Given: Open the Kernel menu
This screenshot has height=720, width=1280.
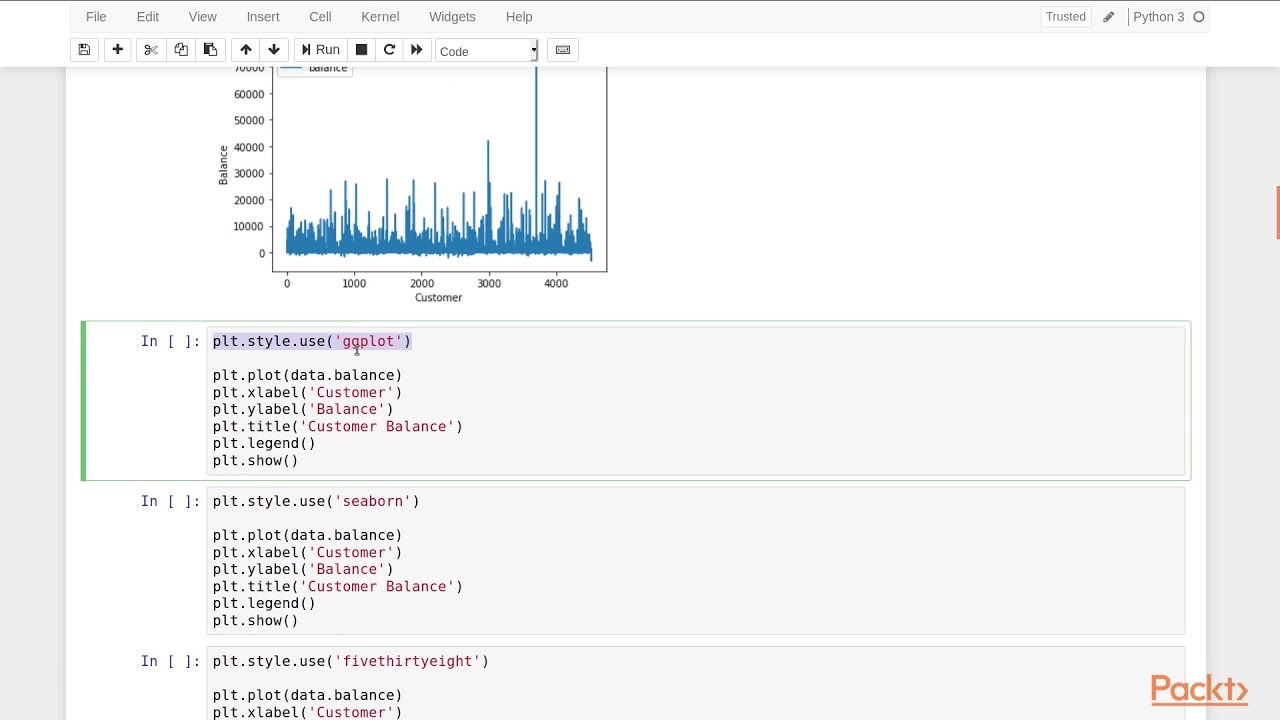Looking at the screenshot, I should (x=380, y=17).
